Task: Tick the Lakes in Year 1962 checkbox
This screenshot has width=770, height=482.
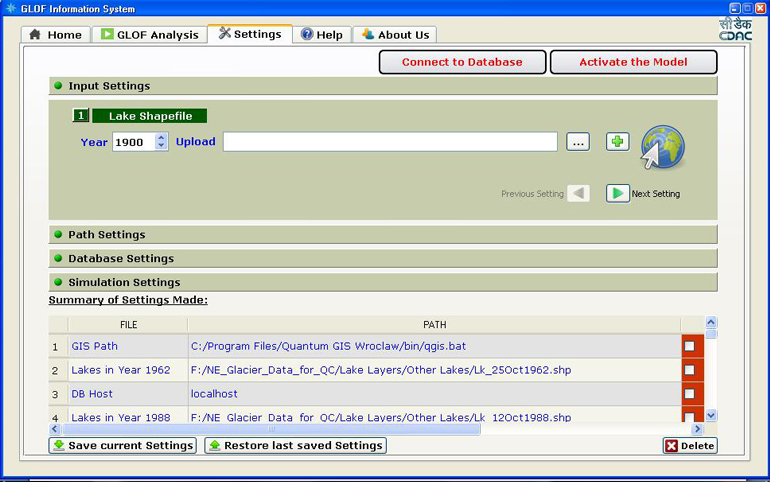Action: (689, 370)
